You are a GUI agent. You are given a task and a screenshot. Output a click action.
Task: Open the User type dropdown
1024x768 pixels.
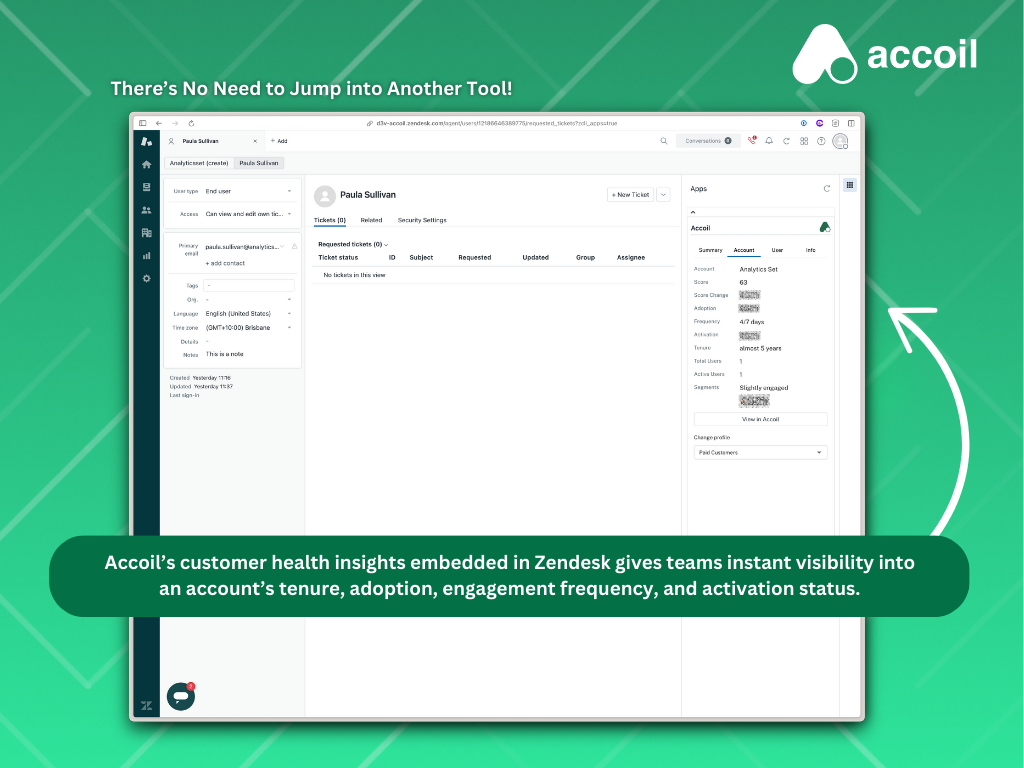(x=248, y=191)
